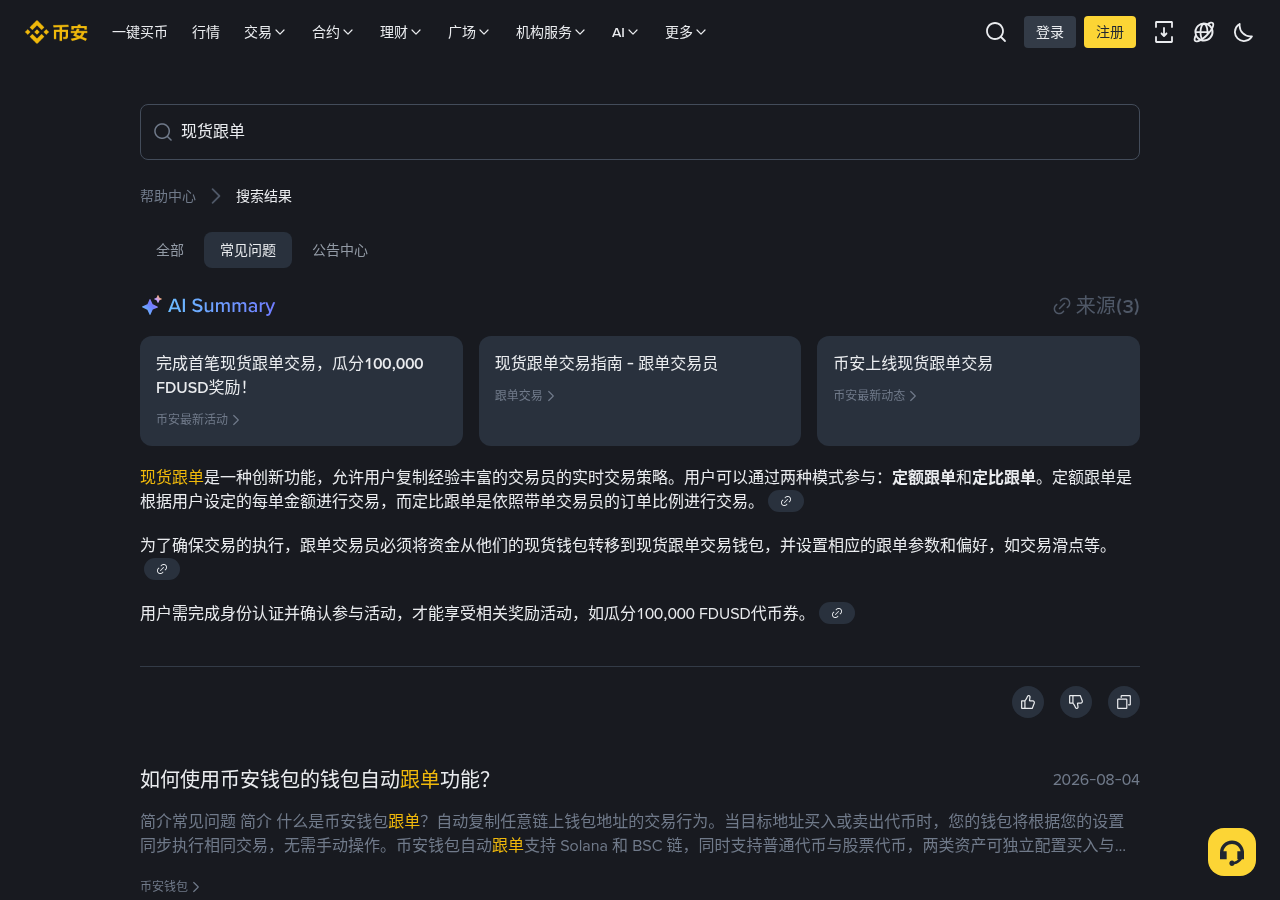Open source link after FDUSD代币券 sentence
Viewport: 1280px width, 900px height.
coord(837,613)
